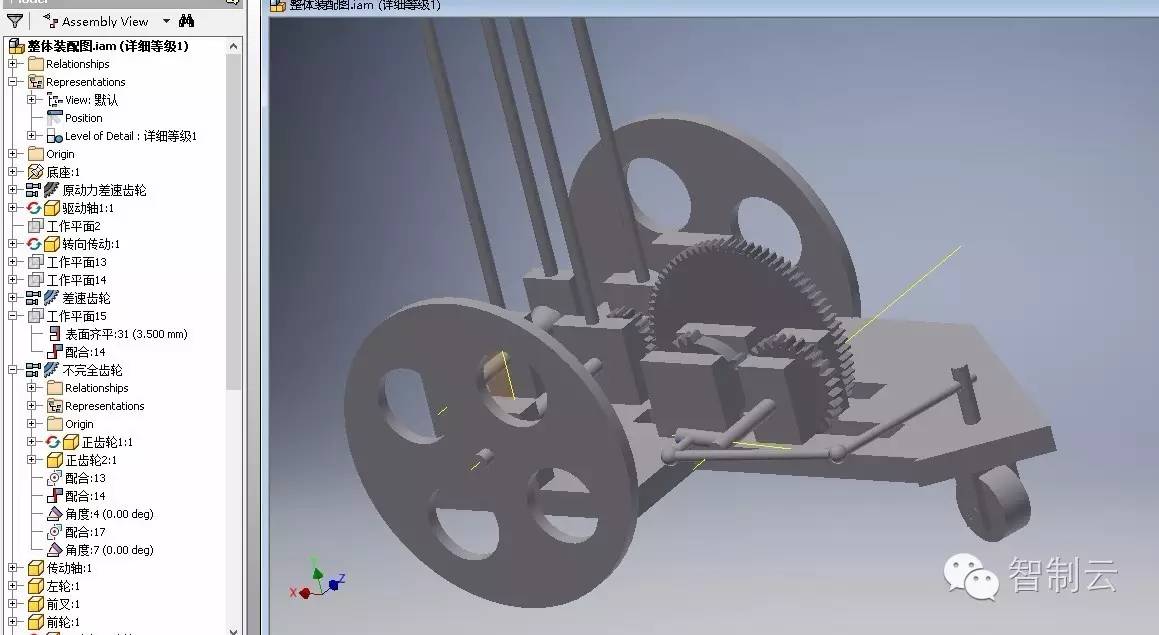
Task: Click the top-level Representations icon
Action: [35, 82]
